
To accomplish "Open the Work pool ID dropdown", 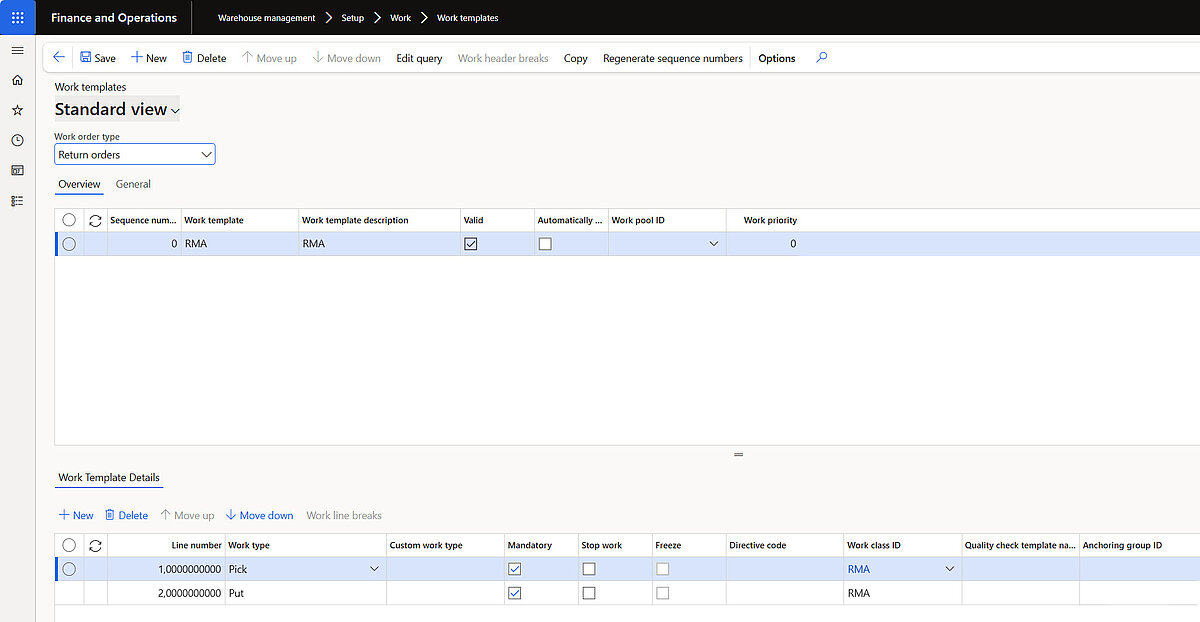I will tap(713, 243).
